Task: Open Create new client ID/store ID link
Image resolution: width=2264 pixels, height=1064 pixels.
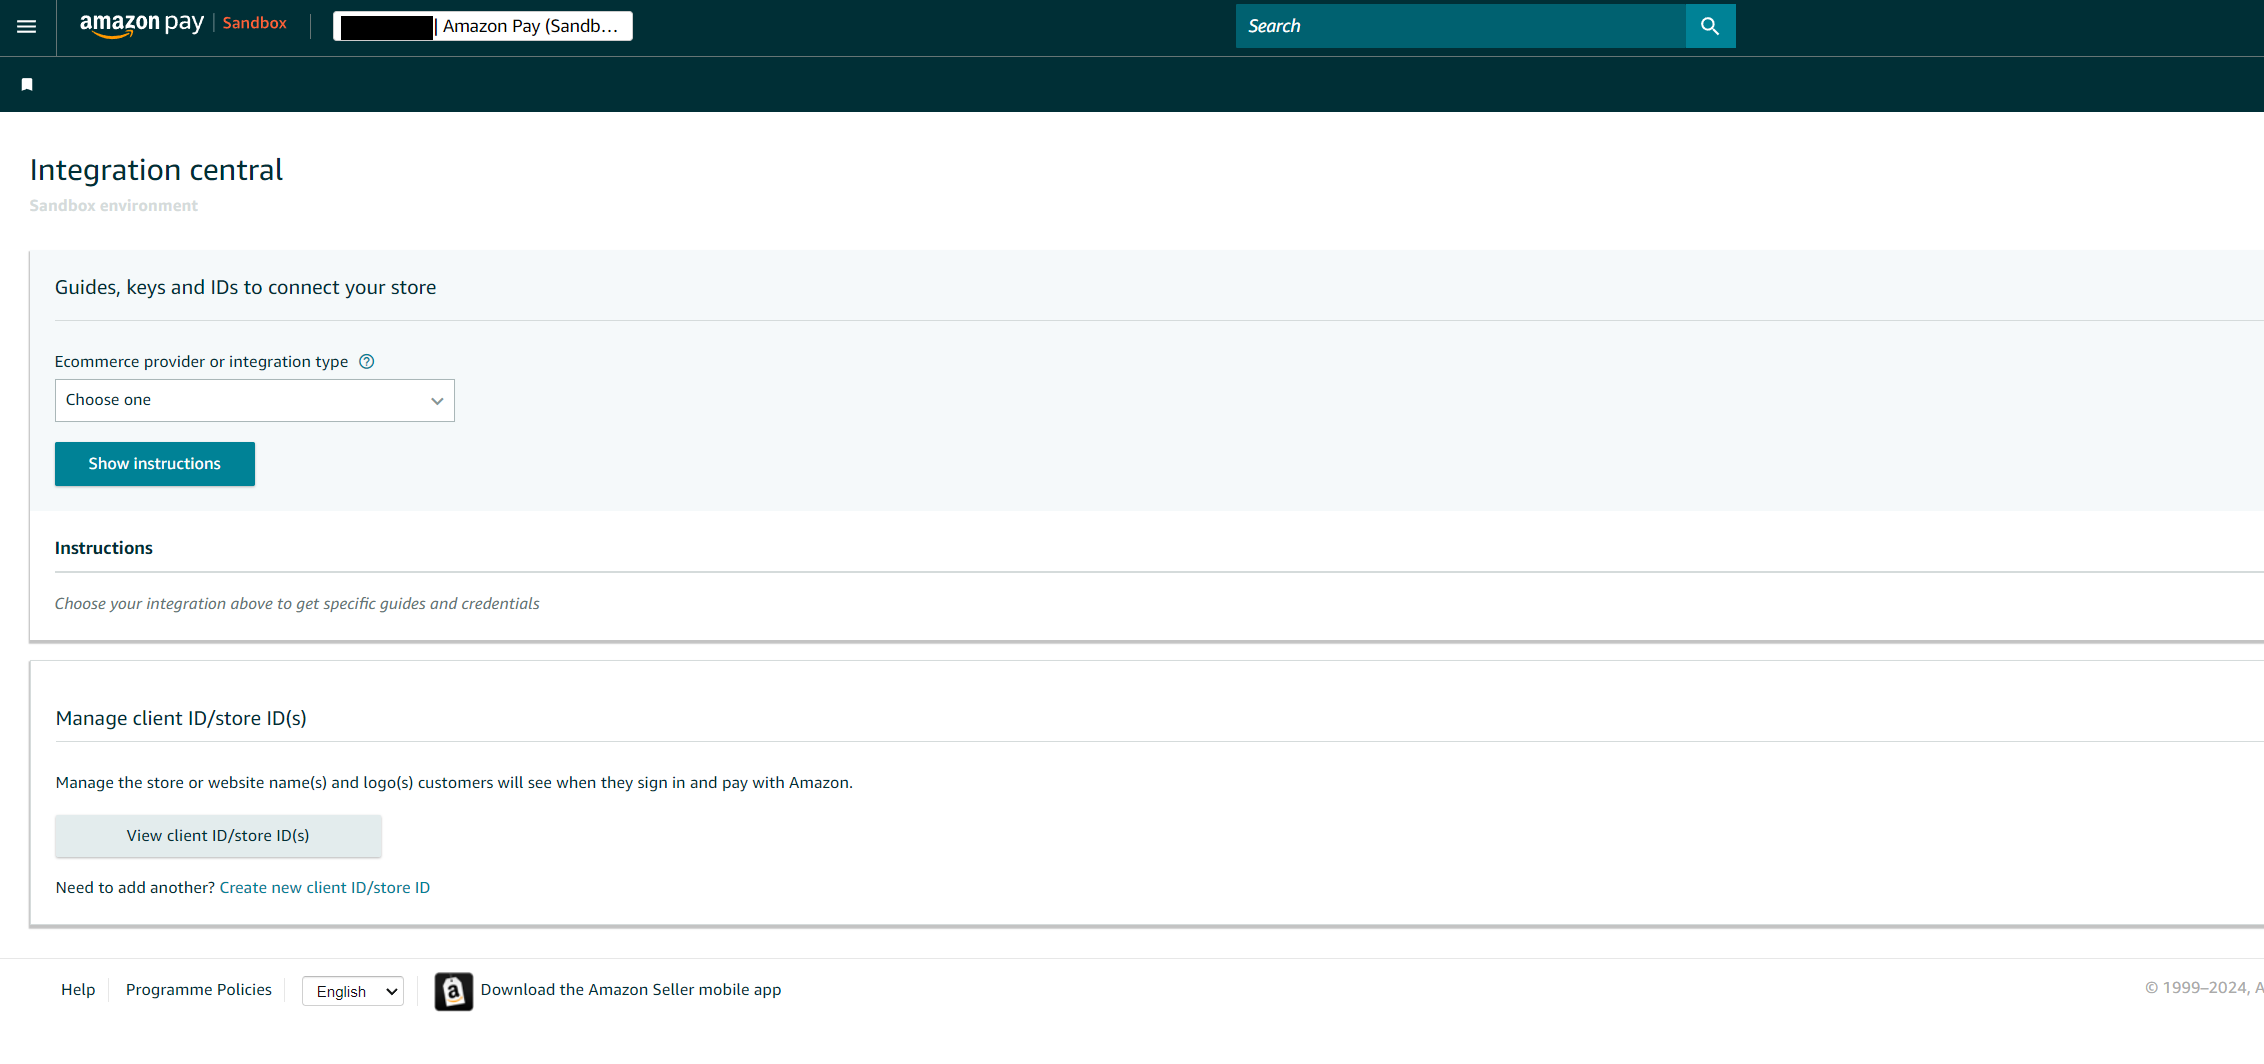Action: point(324,888)
